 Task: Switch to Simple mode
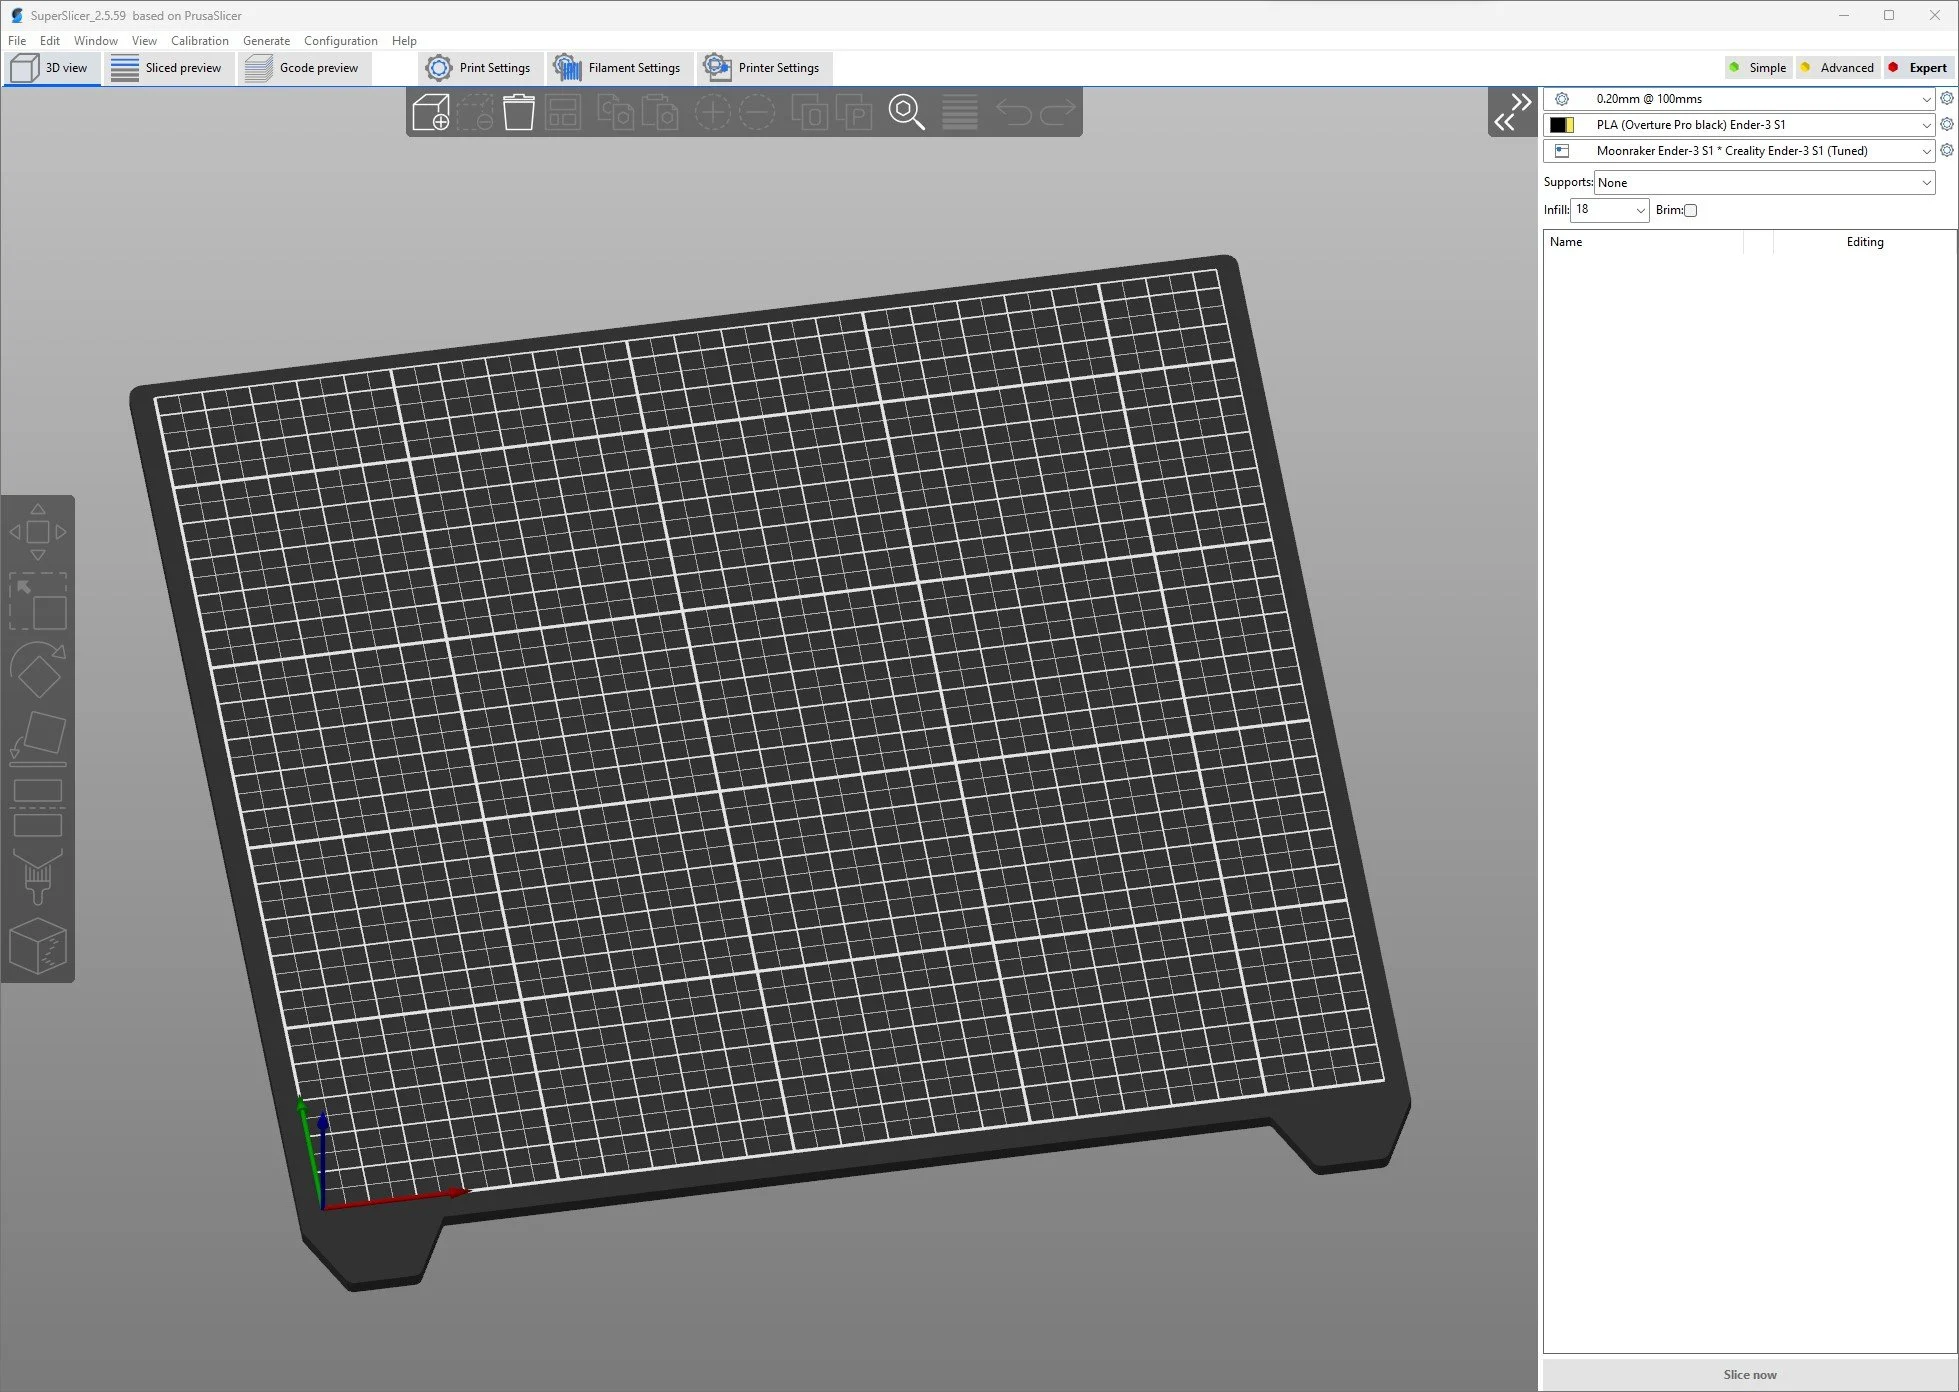(1758, 68)
